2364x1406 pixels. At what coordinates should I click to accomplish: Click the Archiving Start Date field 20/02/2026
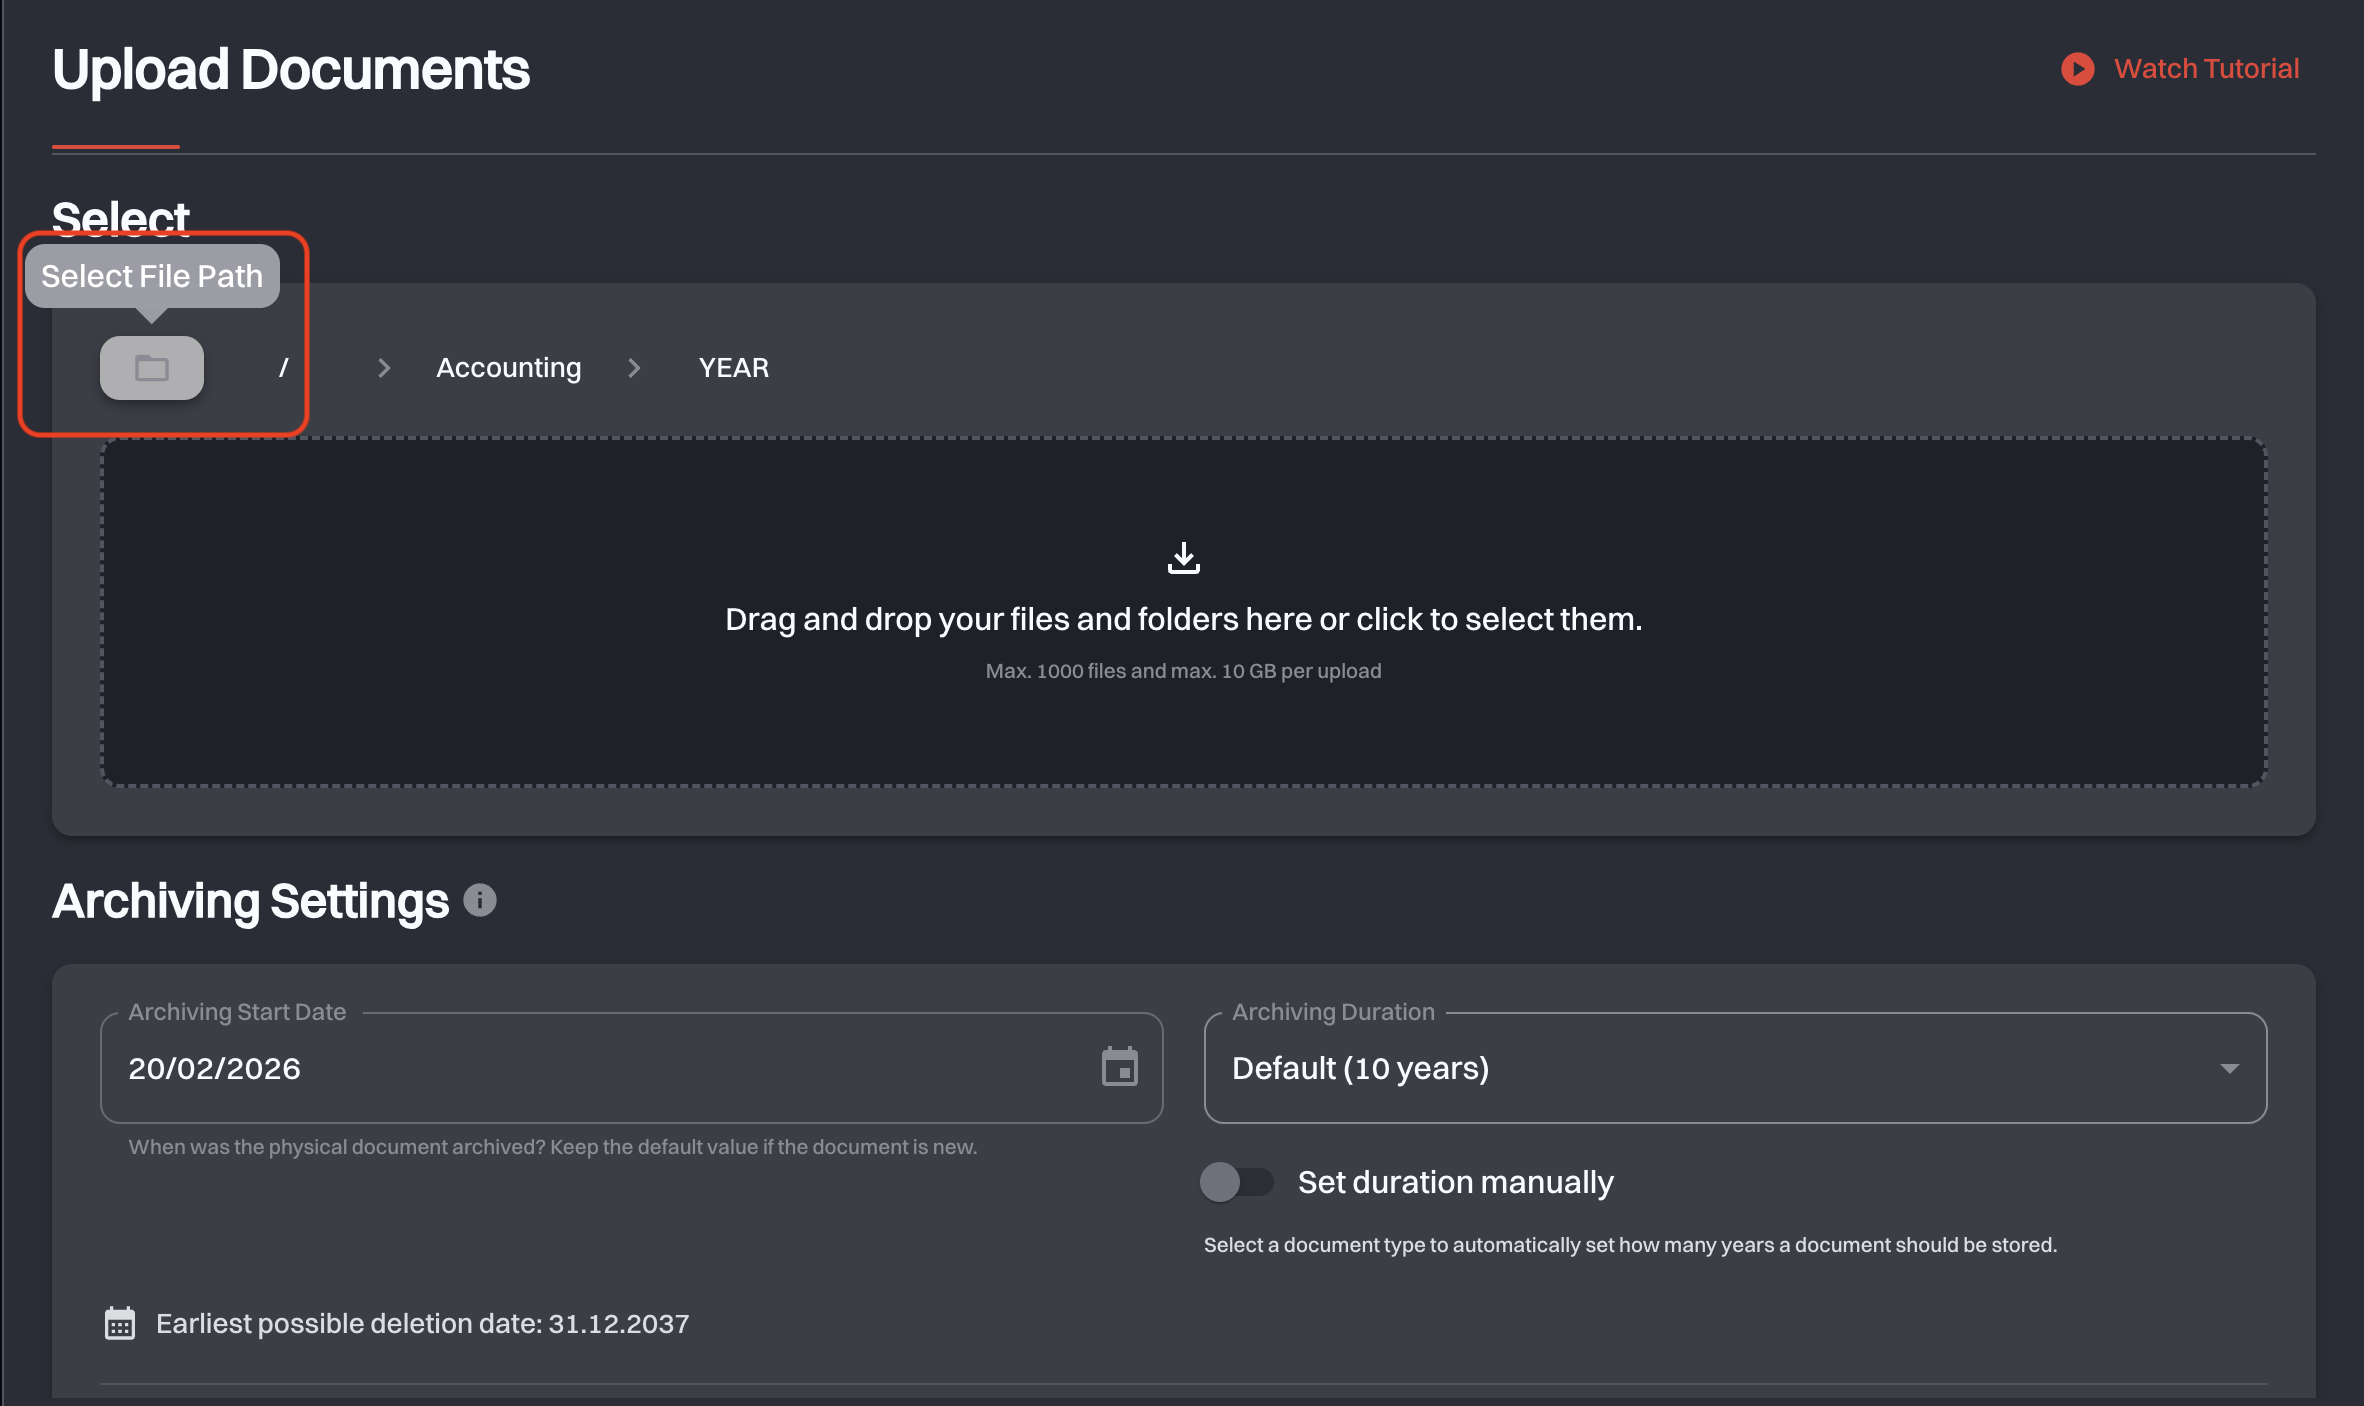pos(631,1068)
